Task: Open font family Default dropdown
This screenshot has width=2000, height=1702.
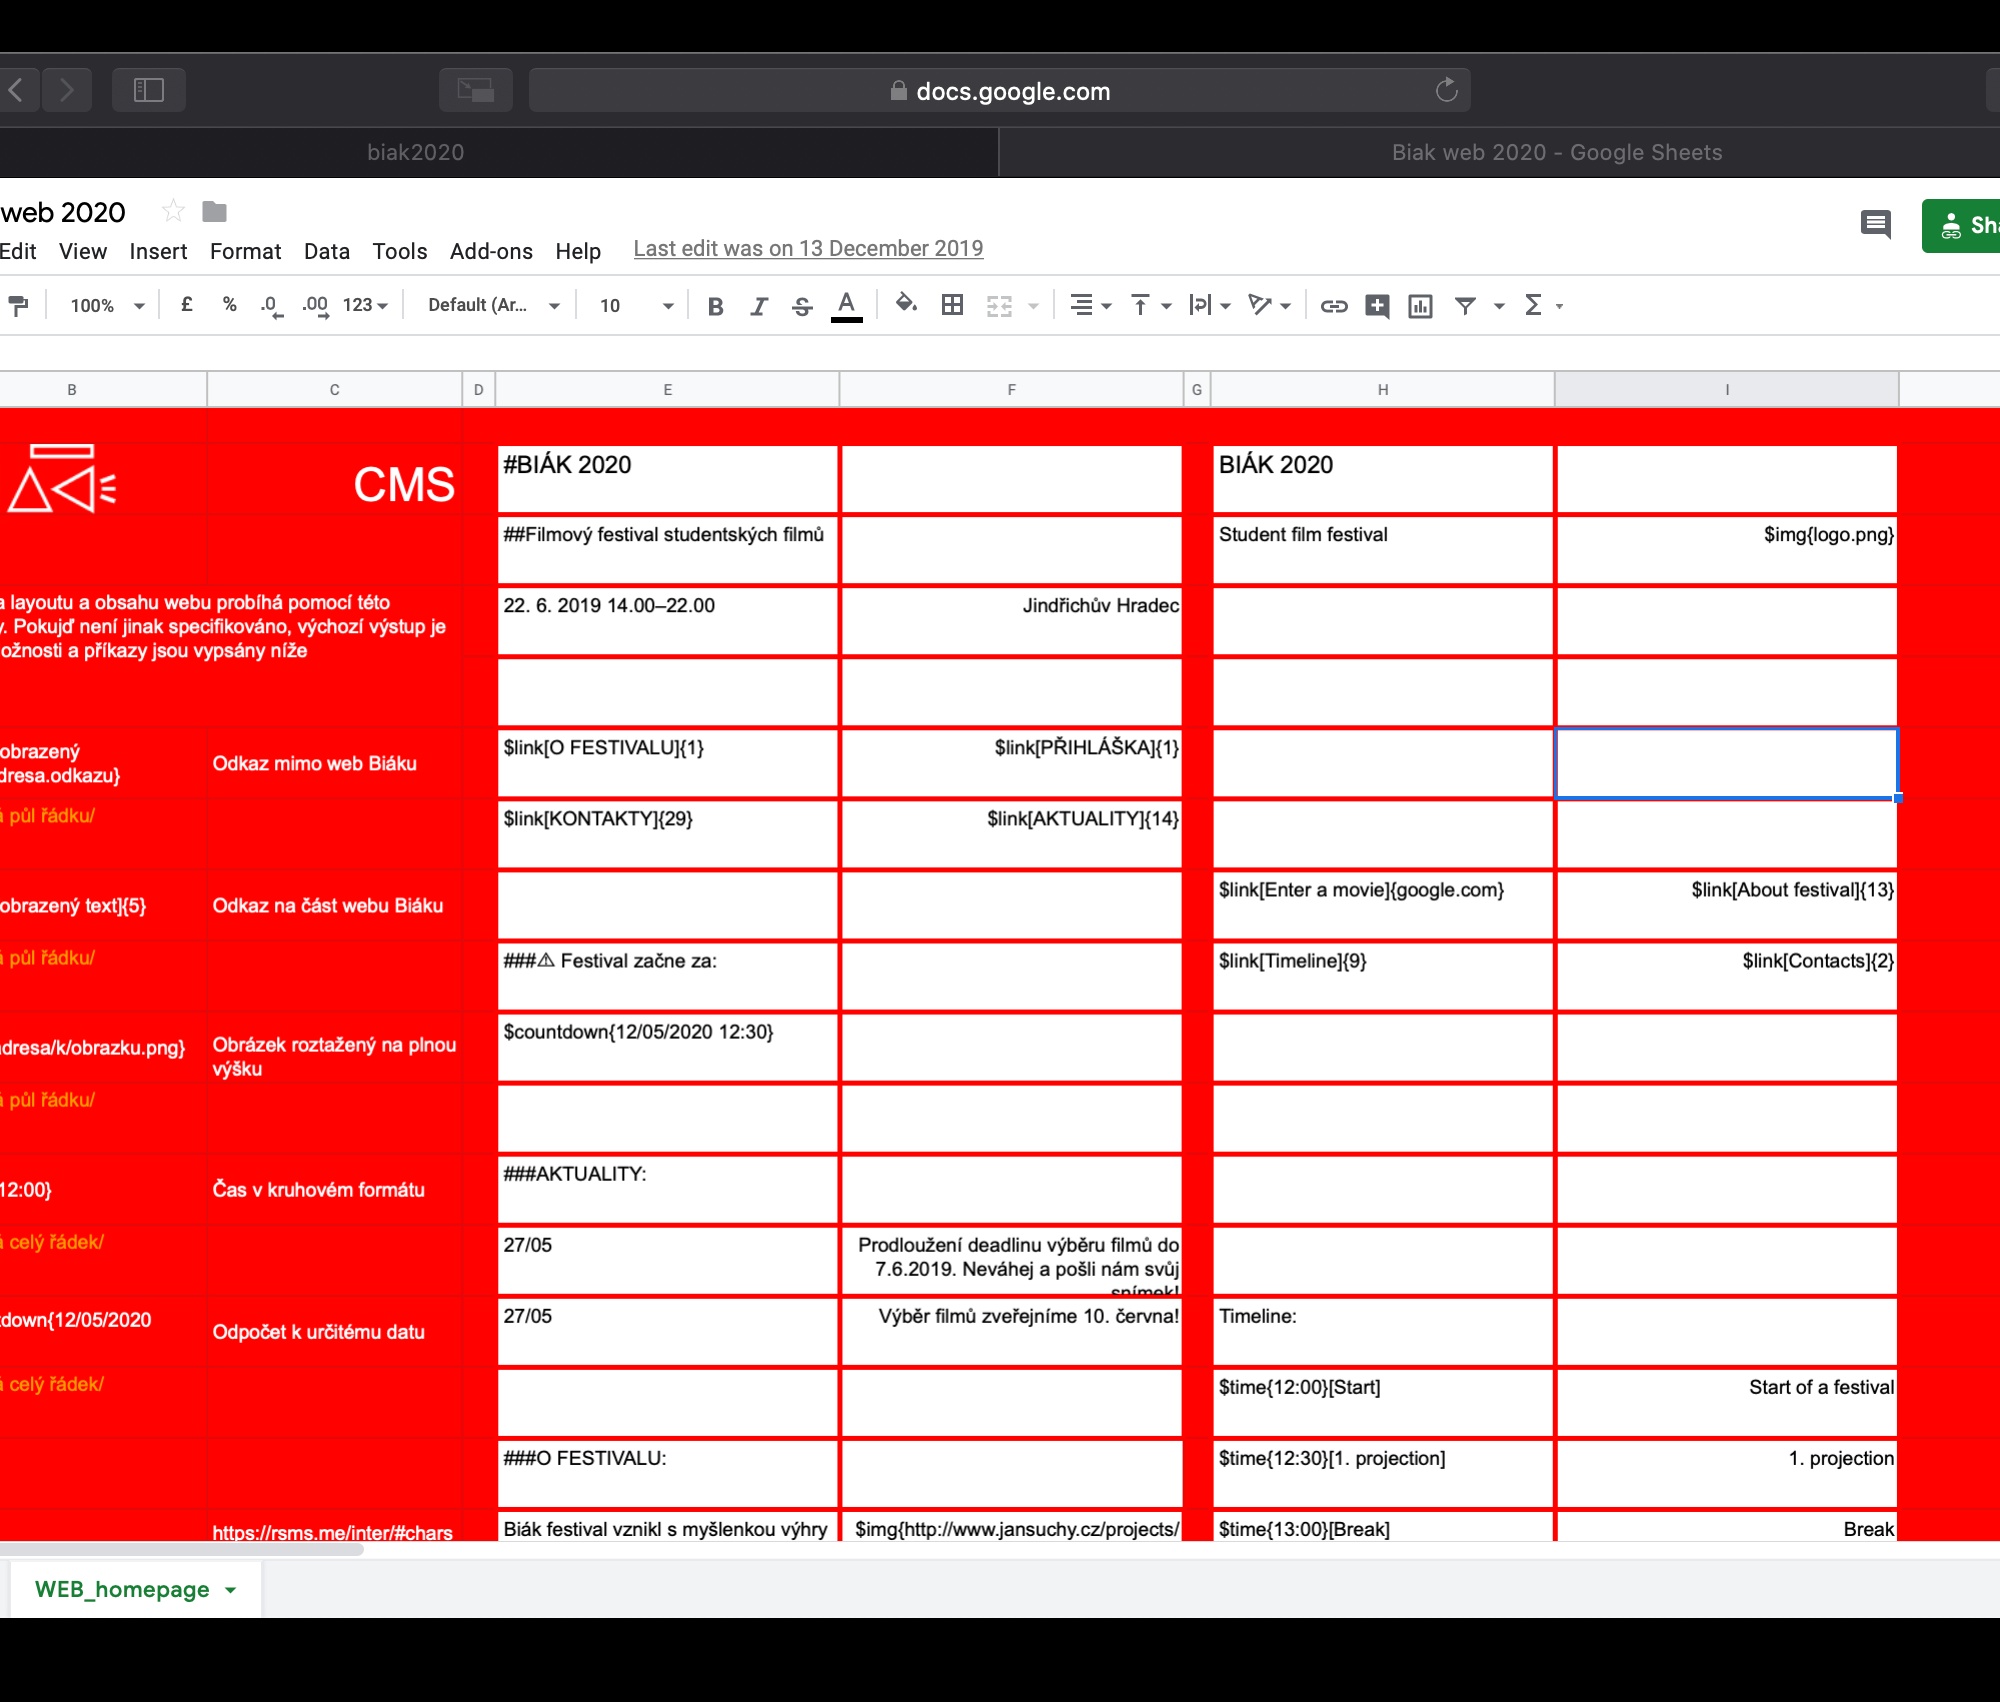Action: coord(493,305)
